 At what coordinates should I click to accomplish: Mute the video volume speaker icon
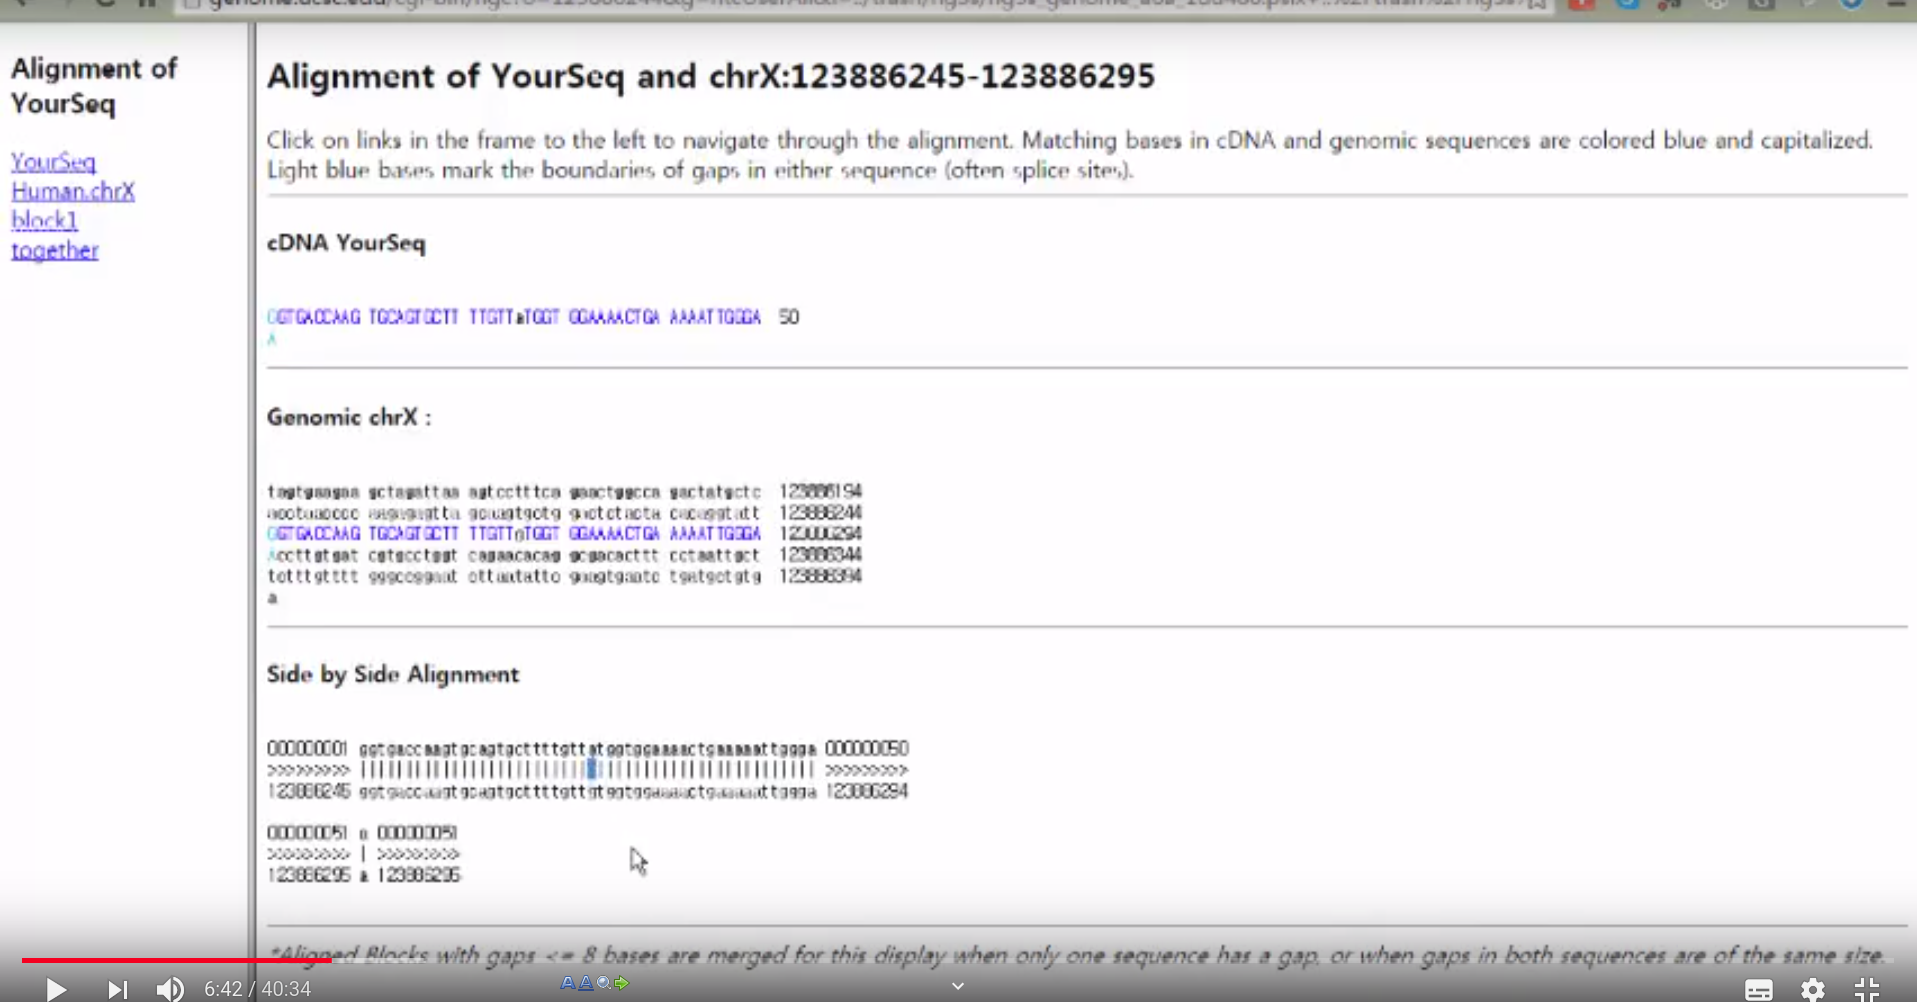(170, 989)
